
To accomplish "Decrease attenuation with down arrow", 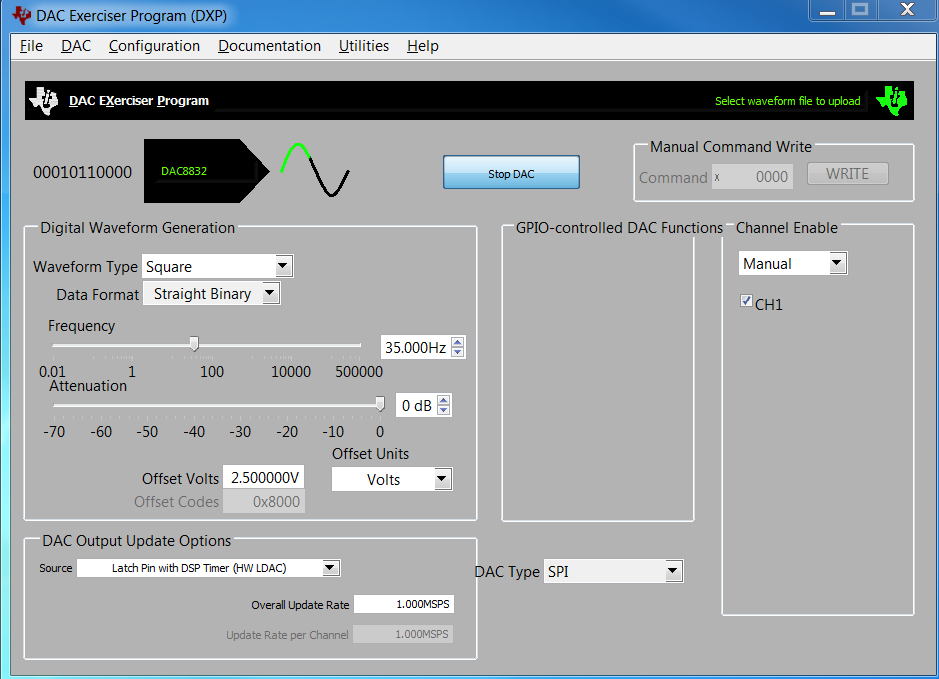I will [x=443, y=410].
